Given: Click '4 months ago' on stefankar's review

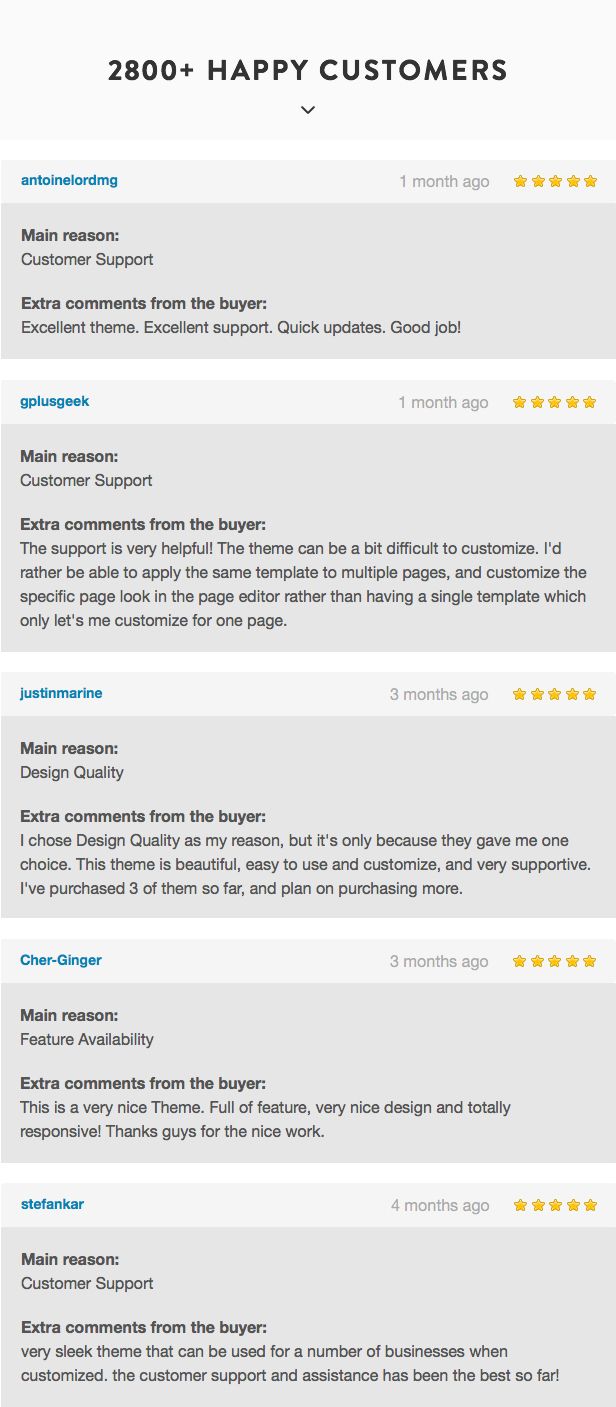Looking at the screenshot, I should point(440,1206).
